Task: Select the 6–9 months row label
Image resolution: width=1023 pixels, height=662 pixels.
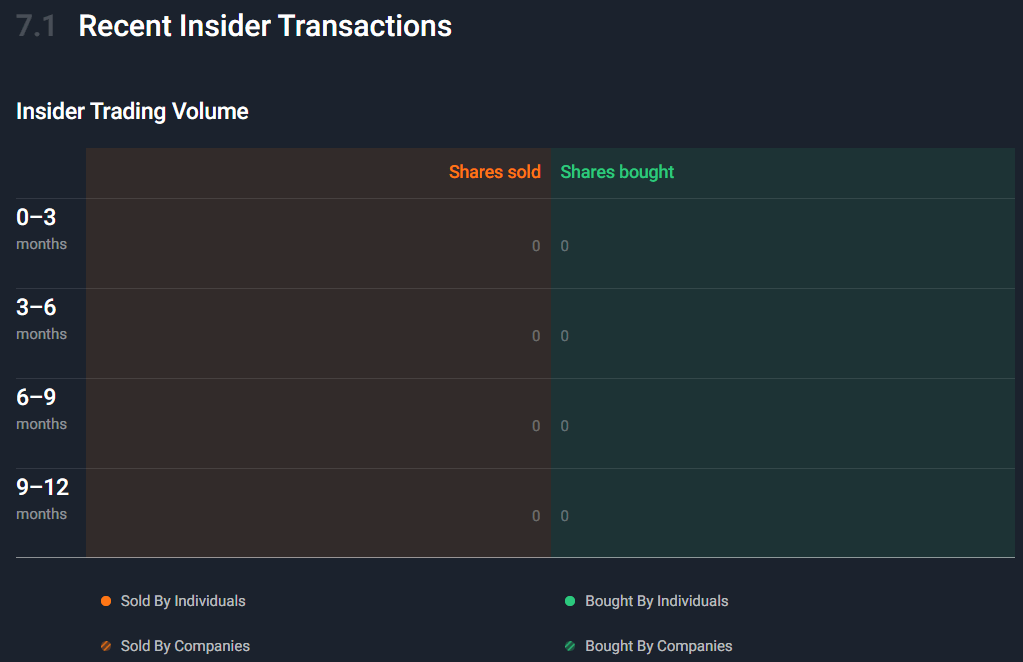Action: [42, 409]
